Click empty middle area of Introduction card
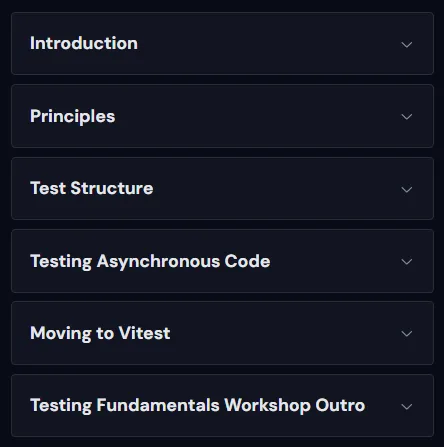Viewport: 444px width, 447px height. [x=267, y=43]
